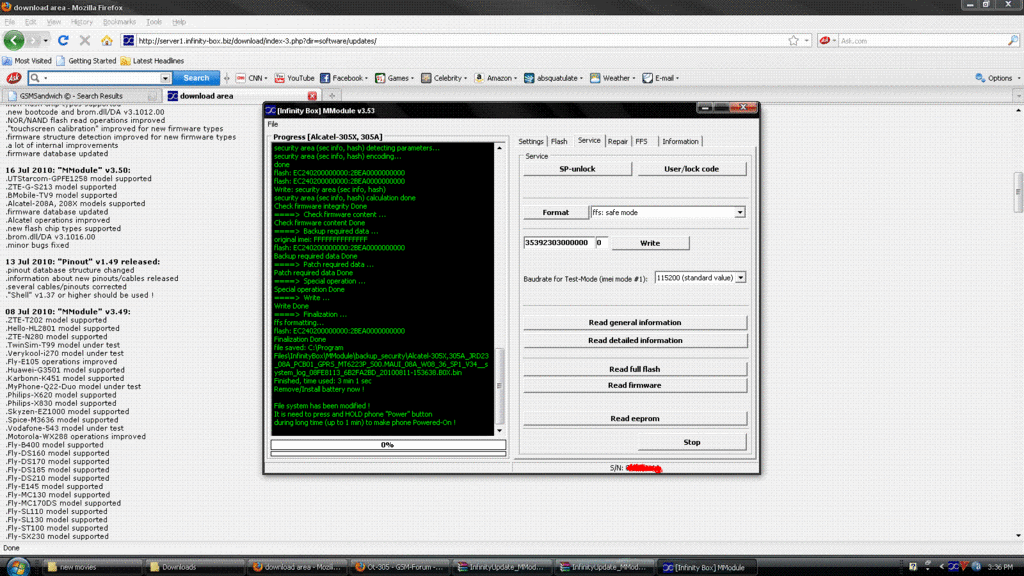This screenshot has height=576, width=1024.
Task: Close the download area browser tab
Action: click(x=312, y=96)
